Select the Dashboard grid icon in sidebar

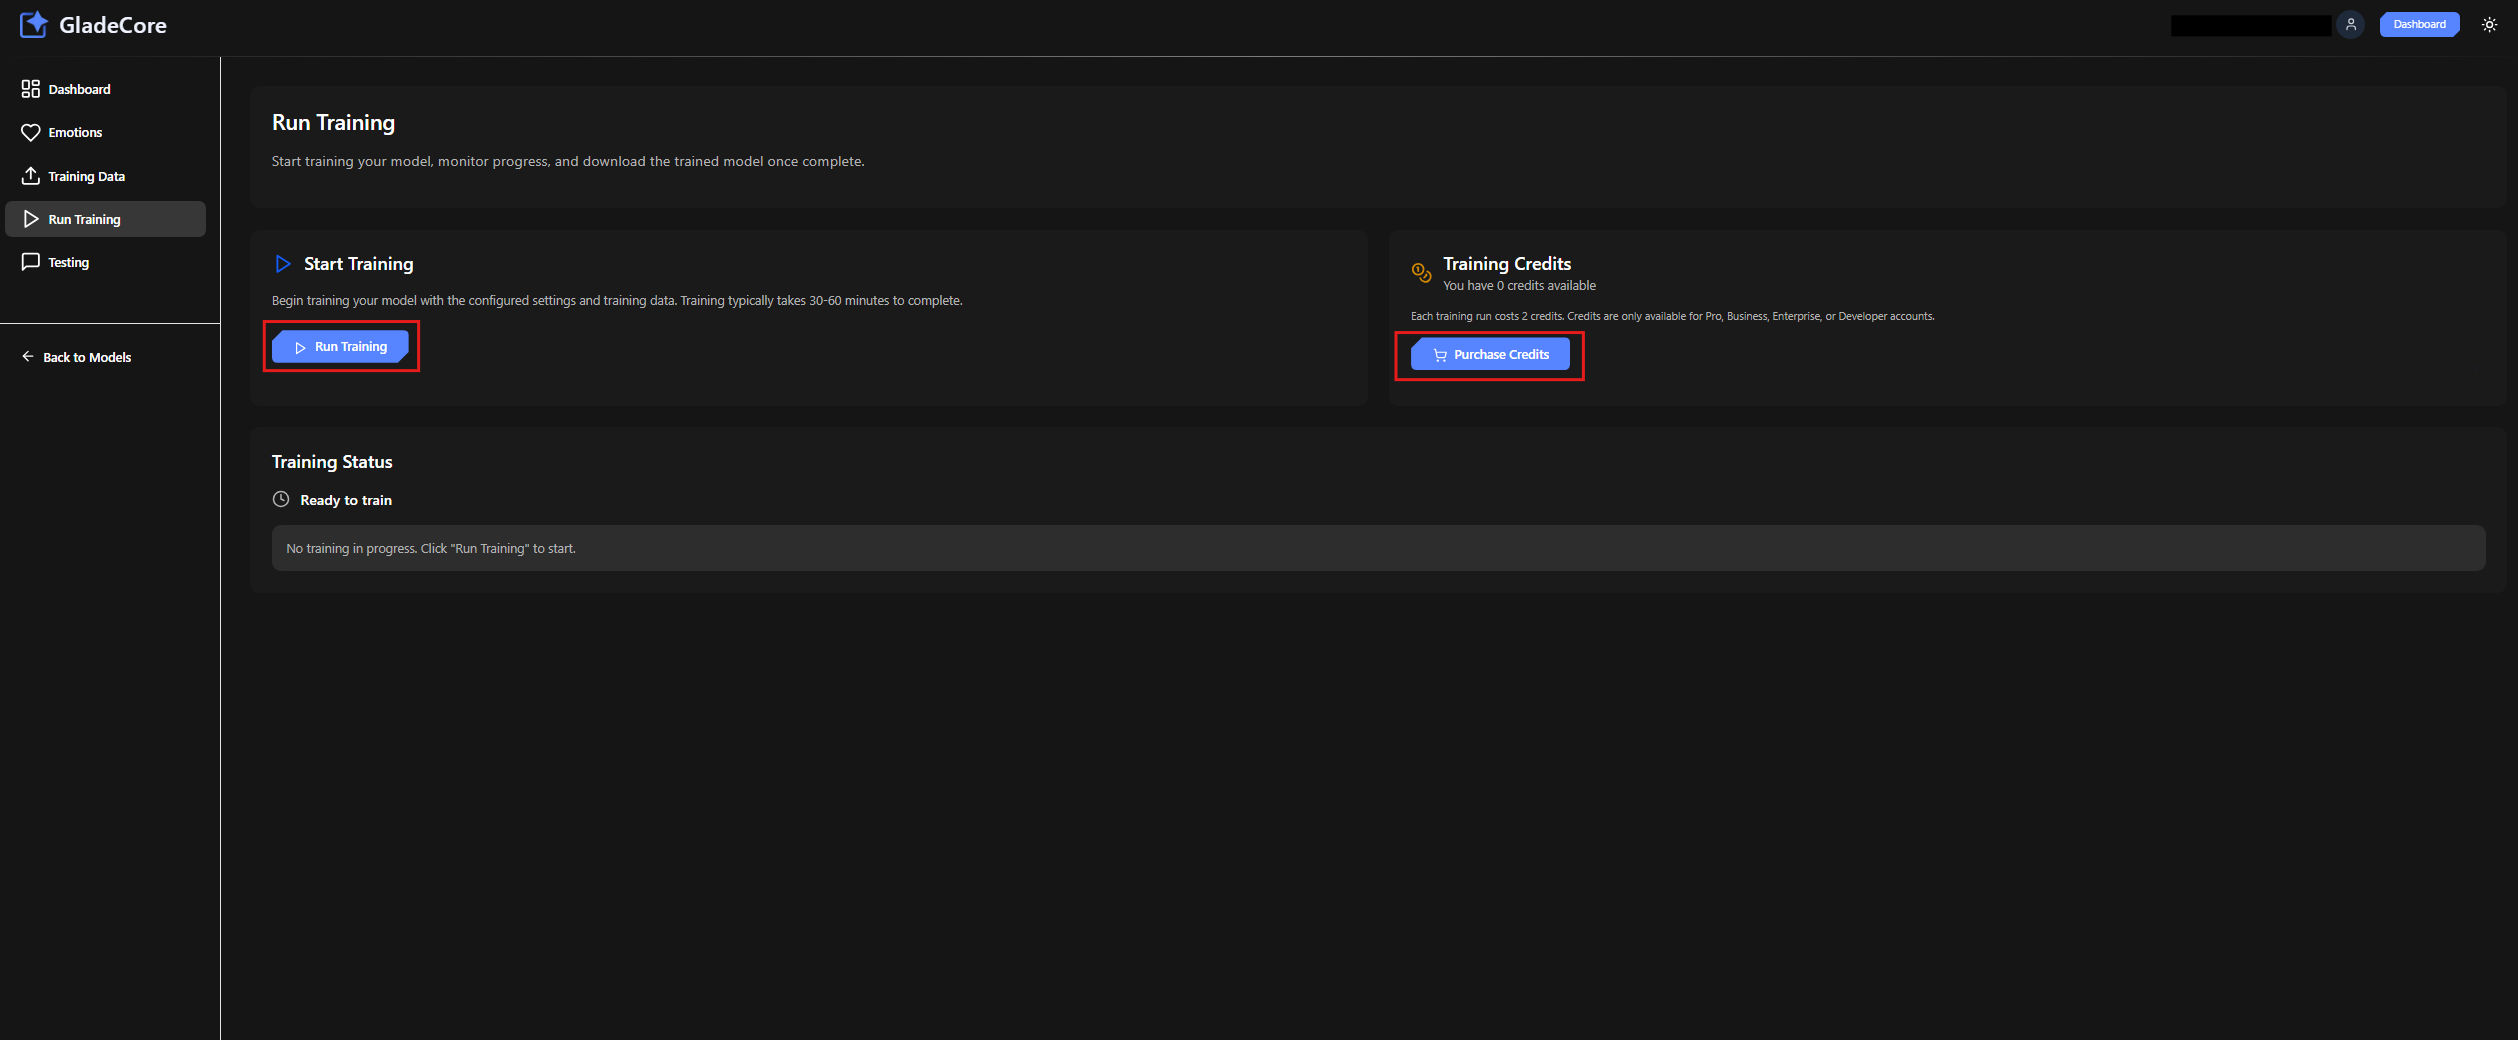29,89
